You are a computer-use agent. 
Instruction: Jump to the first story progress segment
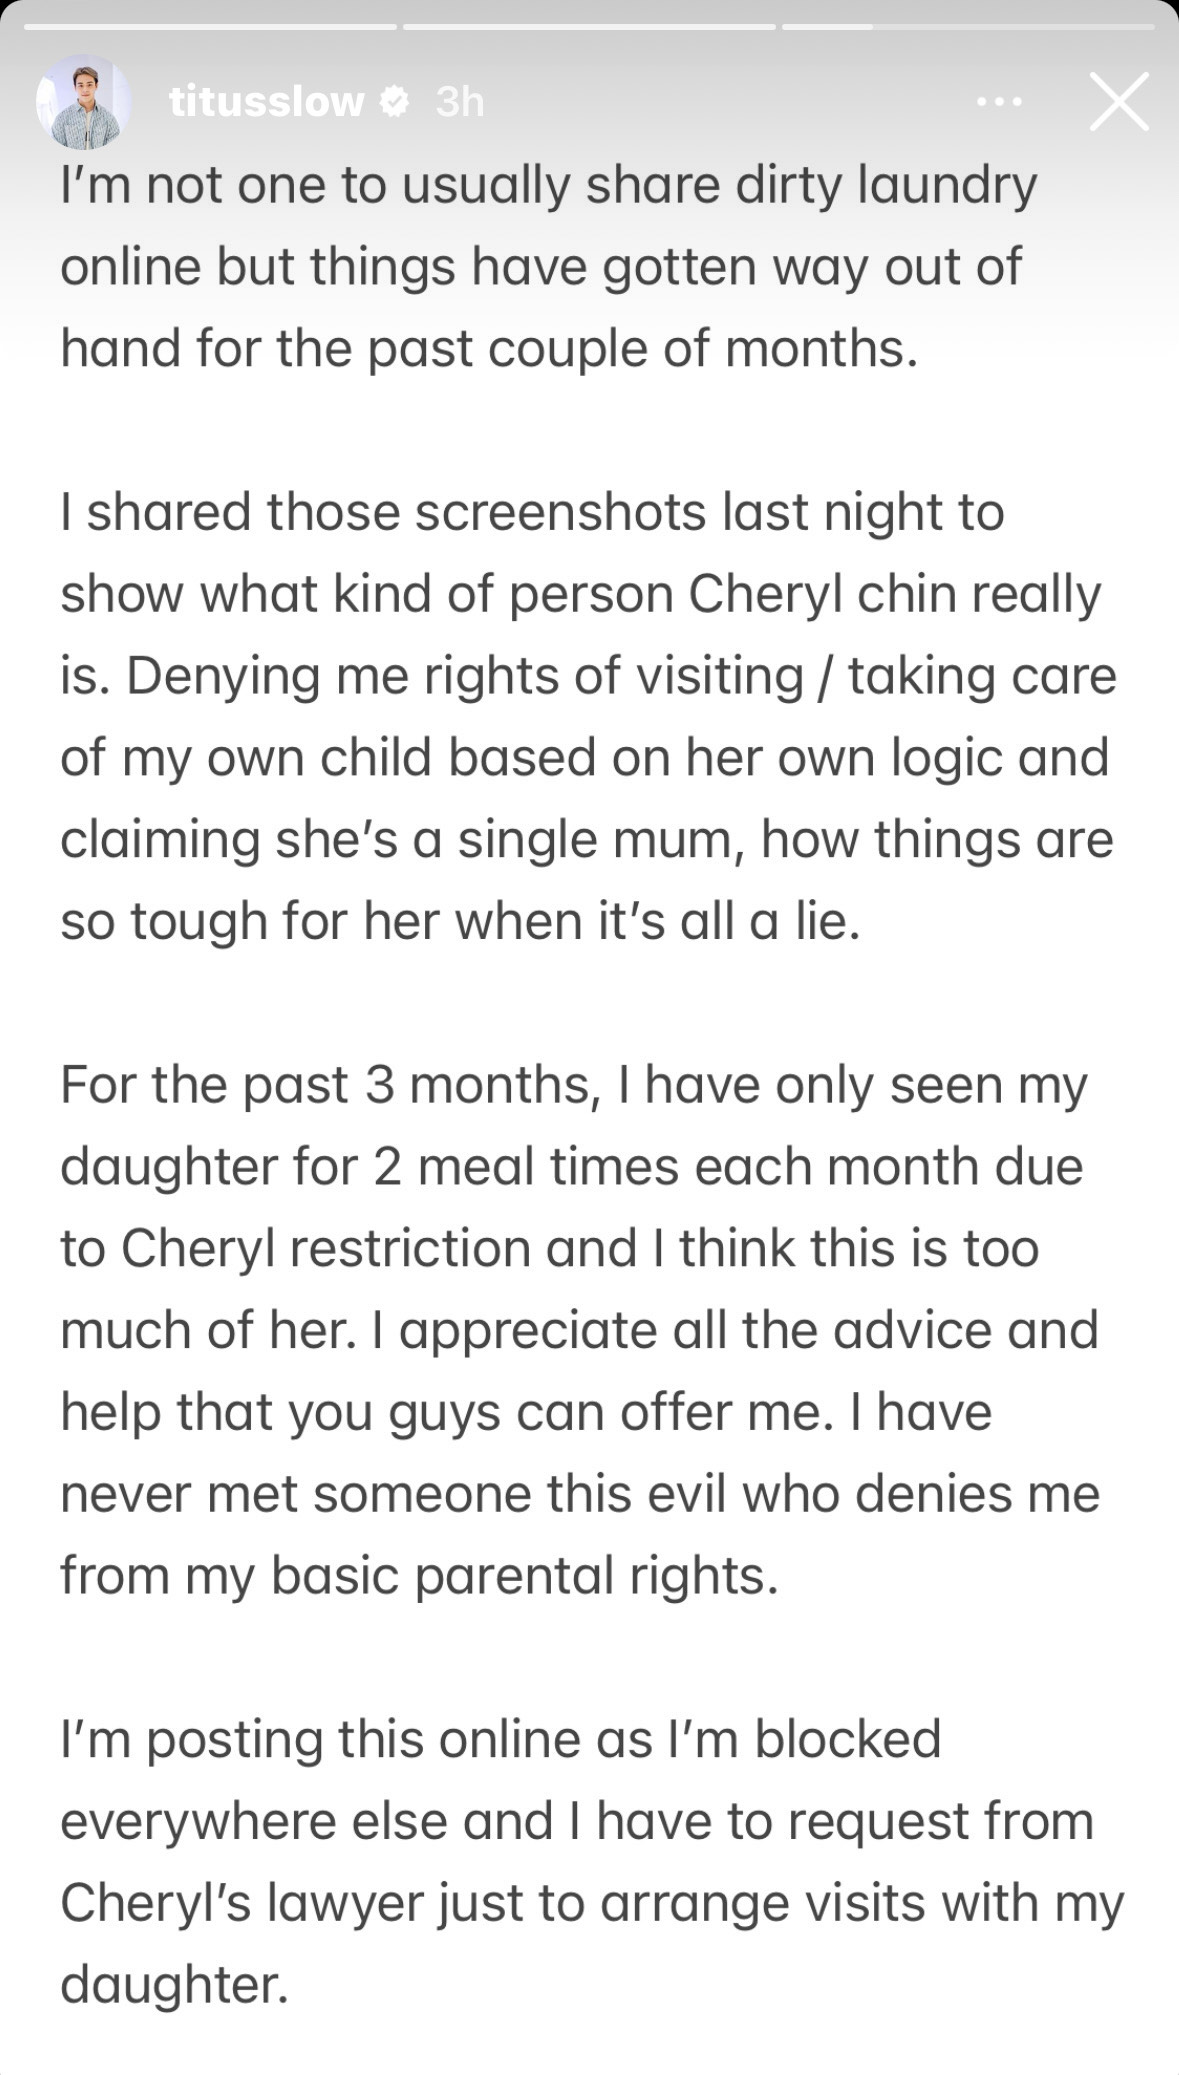(210, 26)
